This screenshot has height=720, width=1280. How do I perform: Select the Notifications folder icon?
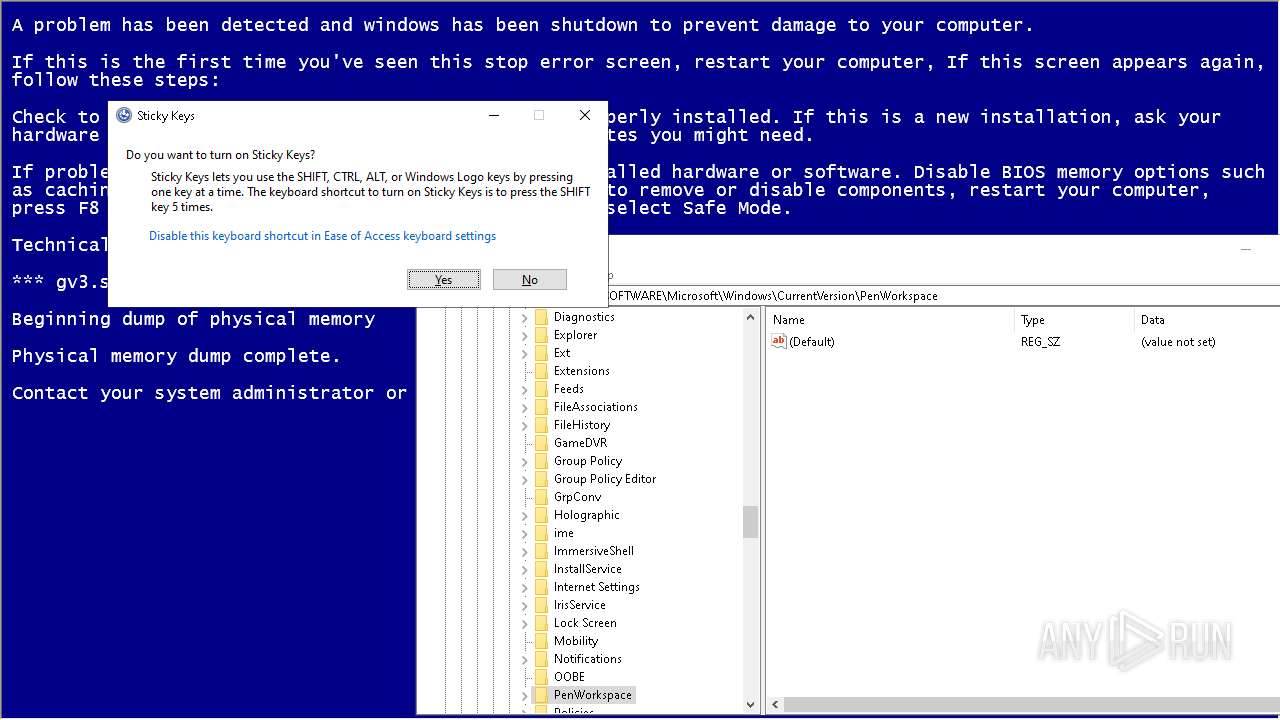point(541,659)
